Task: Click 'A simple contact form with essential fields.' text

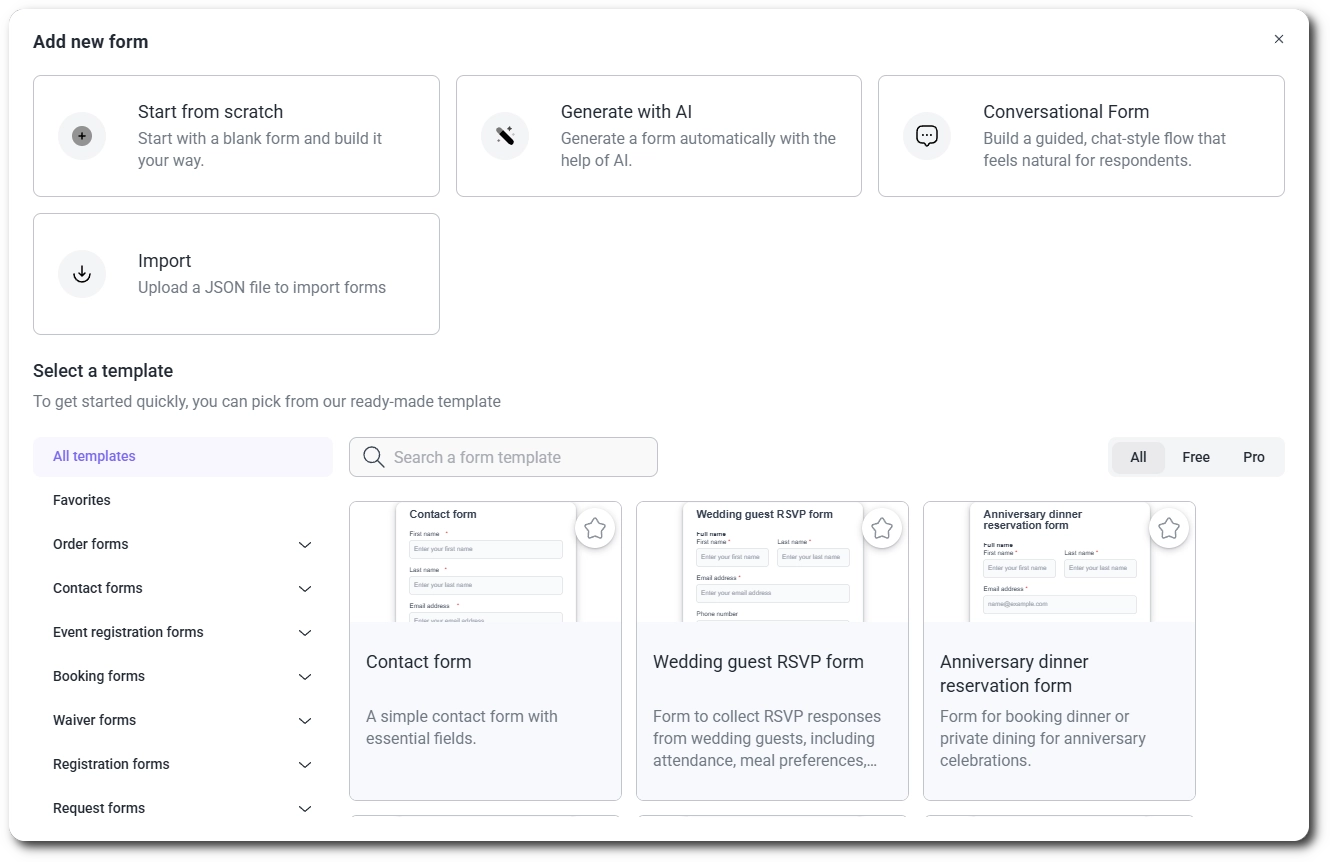Action: 462,727
